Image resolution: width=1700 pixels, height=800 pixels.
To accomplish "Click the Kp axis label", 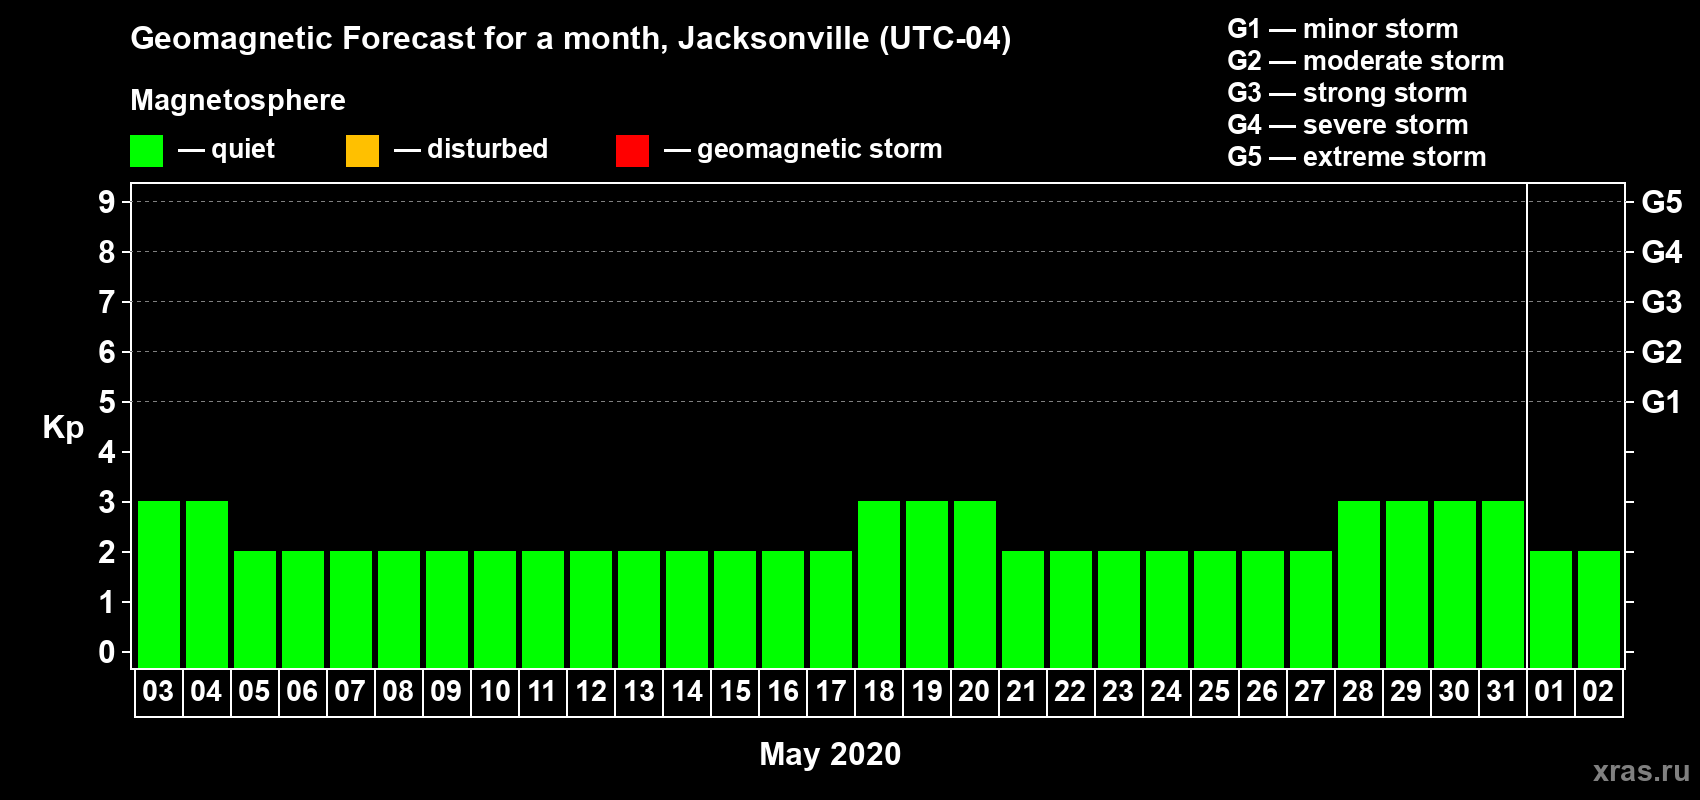I will (x=63, y=427).
